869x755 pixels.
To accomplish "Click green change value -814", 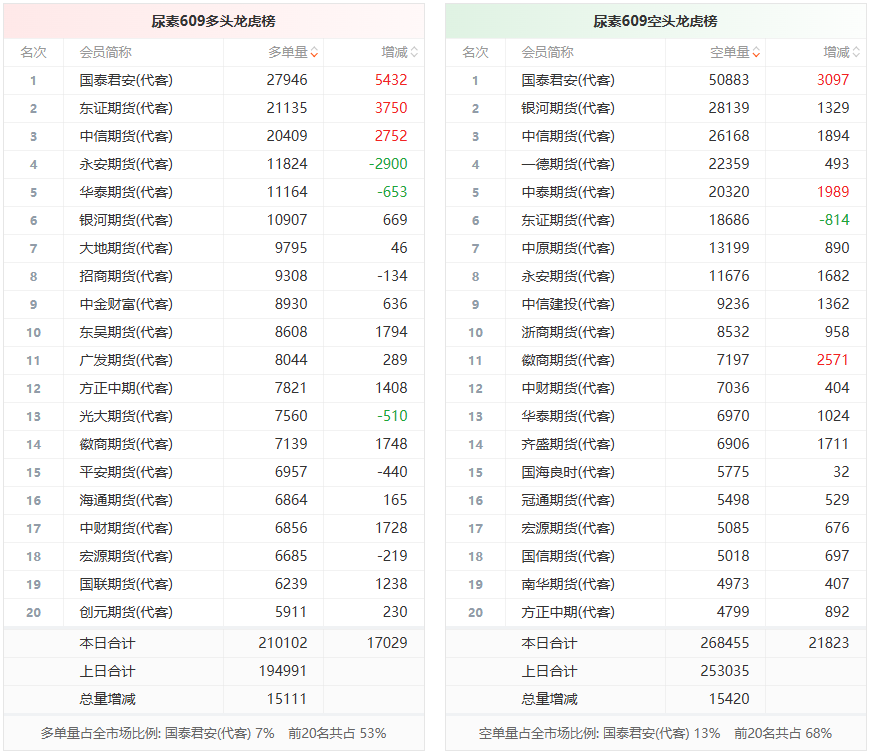I will [x=834, y=220].
